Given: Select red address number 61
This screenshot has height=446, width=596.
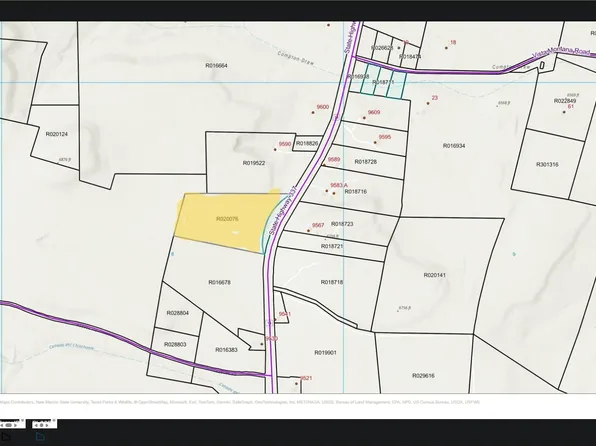Looking at the screenshot, I should (571, 106).
